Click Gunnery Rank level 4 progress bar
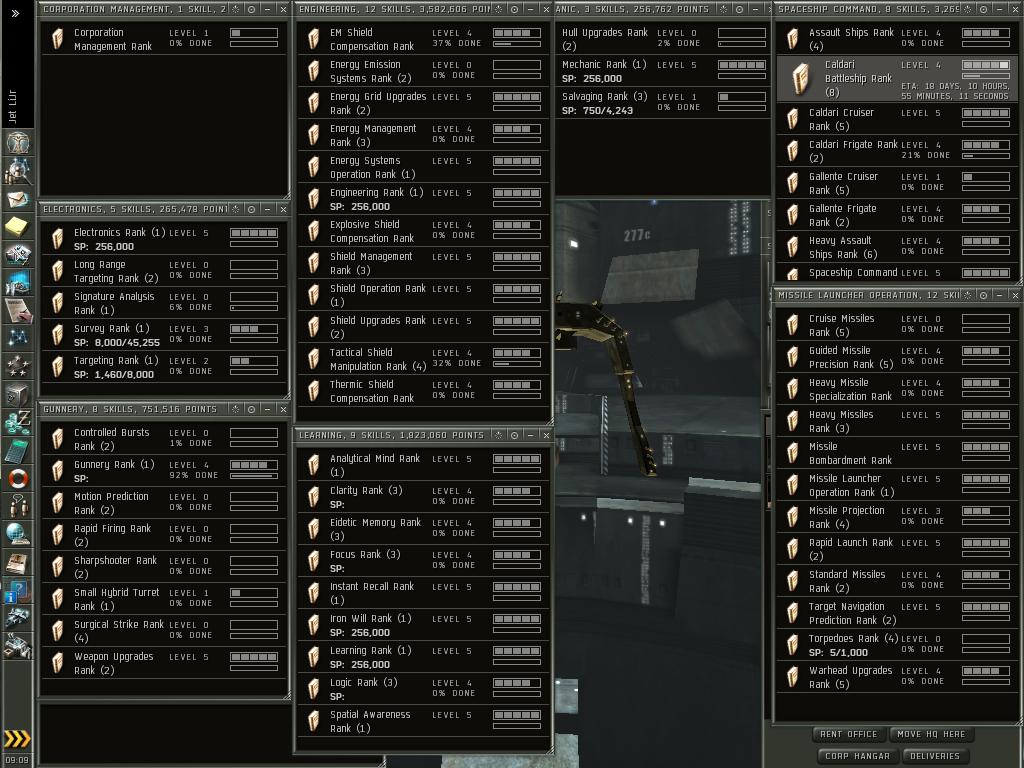 pos(254,465)
